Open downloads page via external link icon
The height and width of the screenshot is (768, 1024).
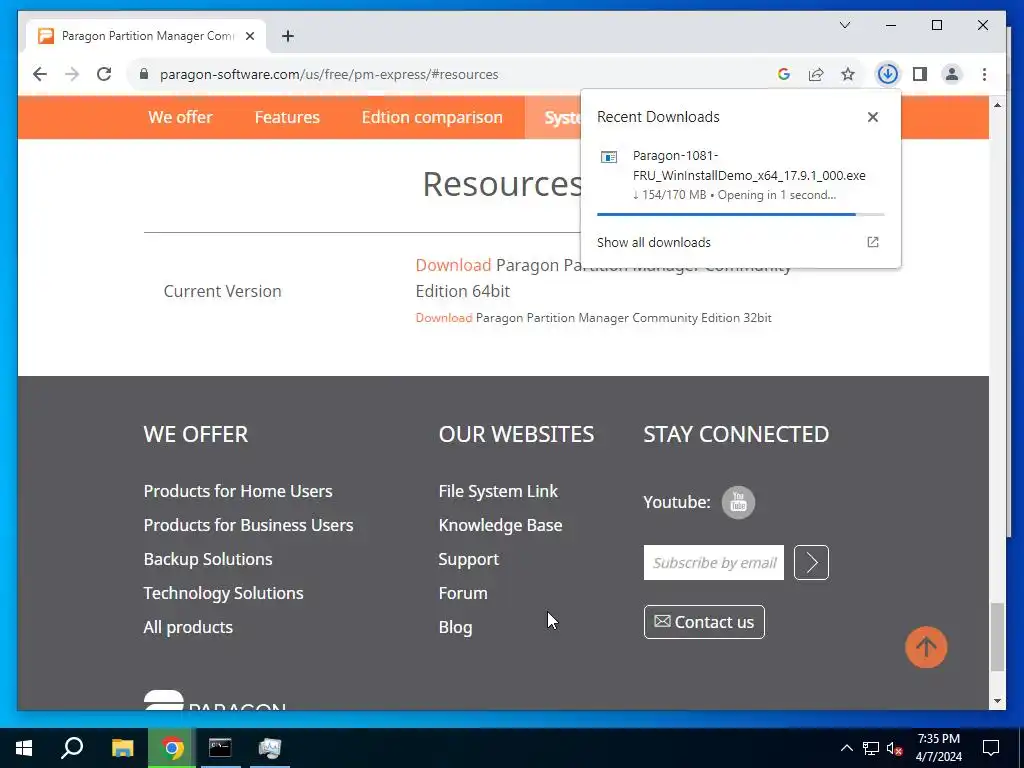872,242
